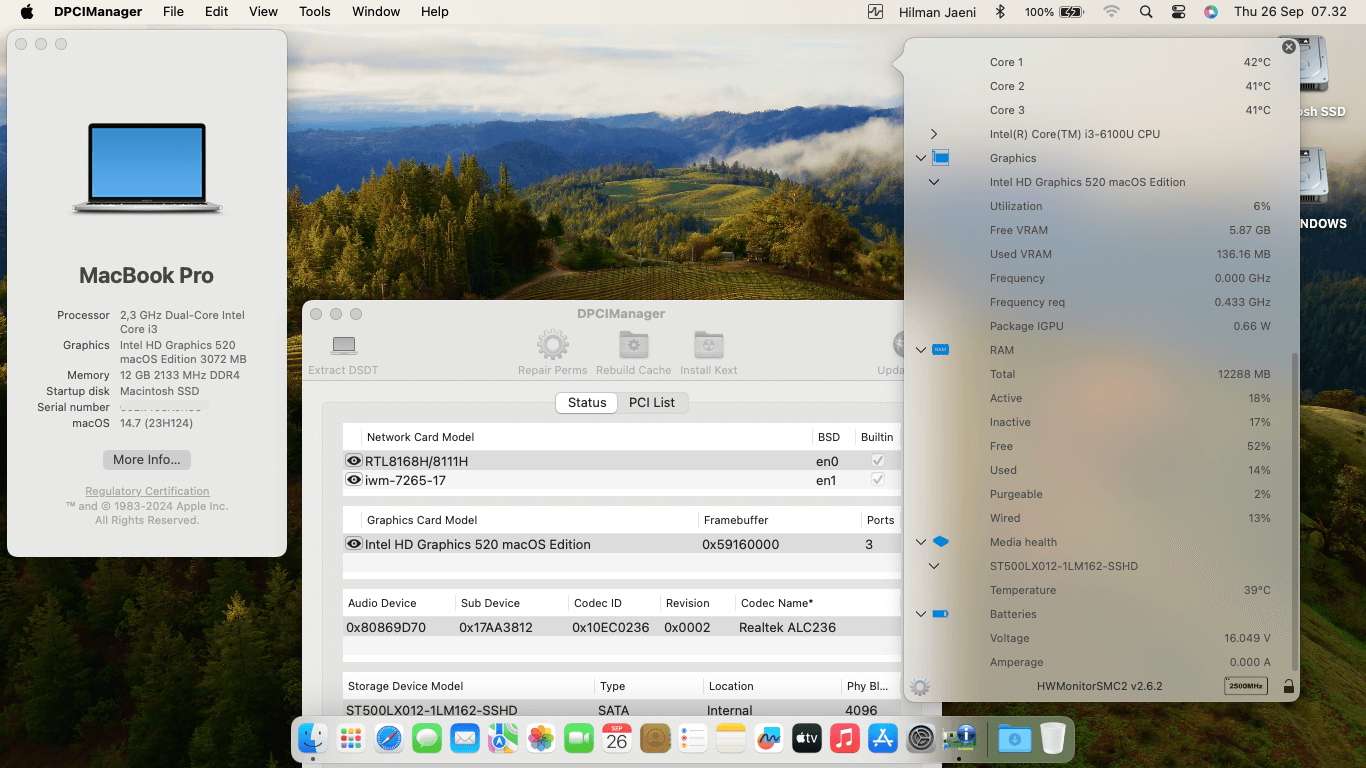Toggle Builtin checkbox for en0

[877, 461]
